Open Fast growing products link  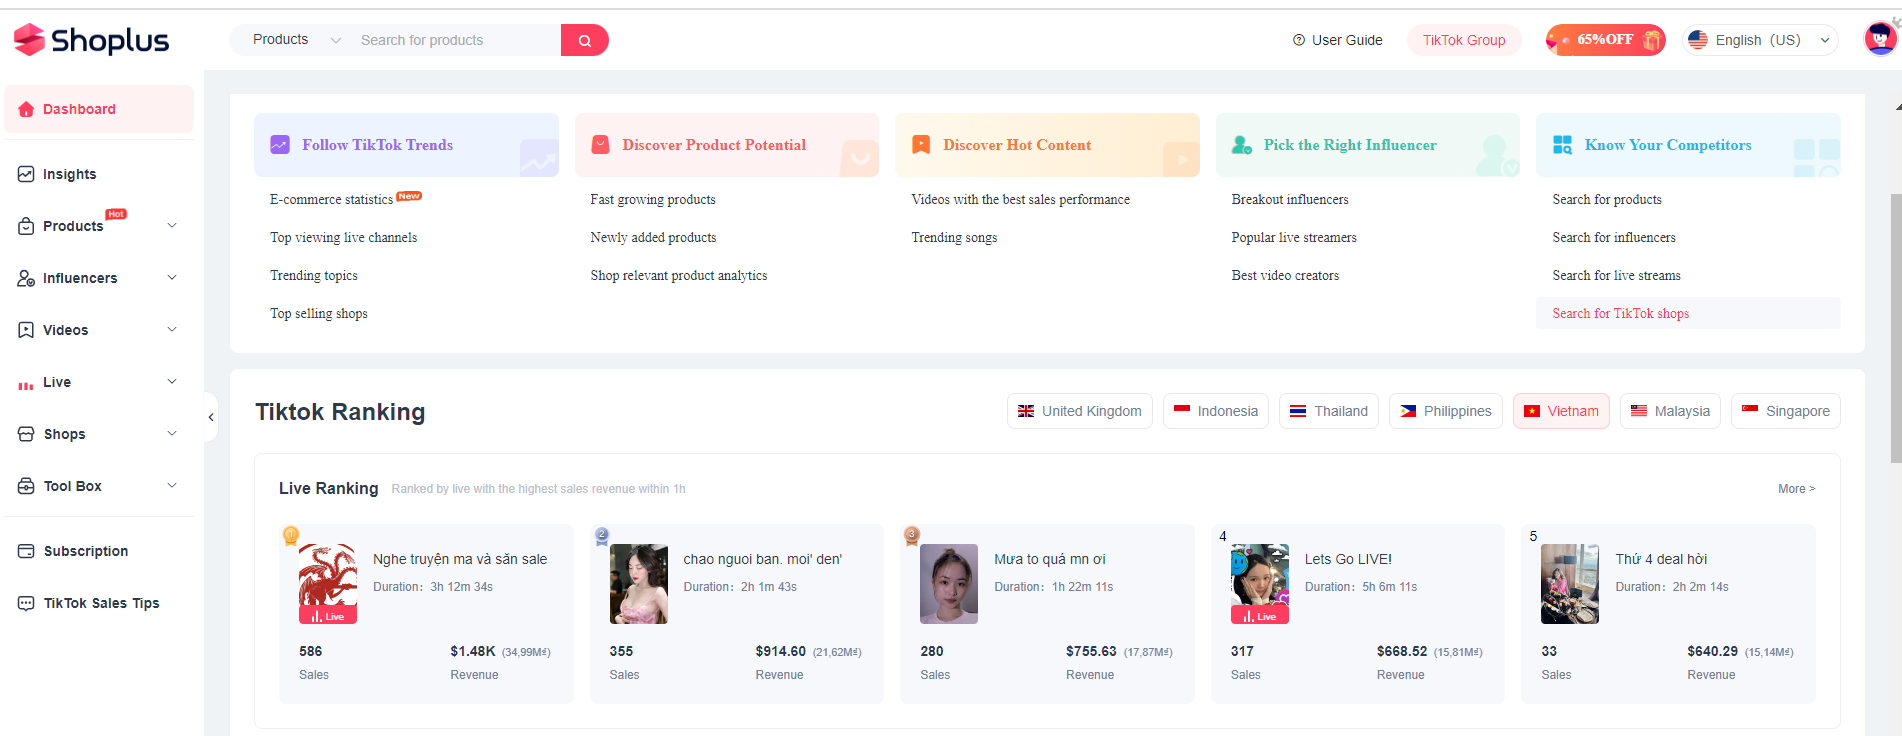pyautogui.click(x=653, y=200)
